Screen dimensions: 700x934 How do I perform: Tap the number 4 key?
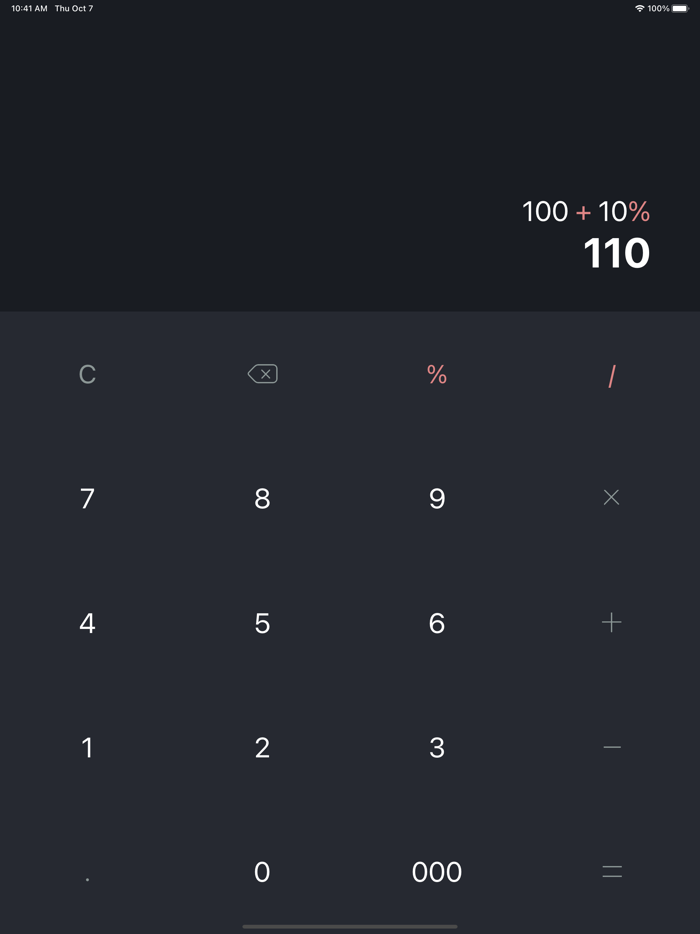click(87, 622)
